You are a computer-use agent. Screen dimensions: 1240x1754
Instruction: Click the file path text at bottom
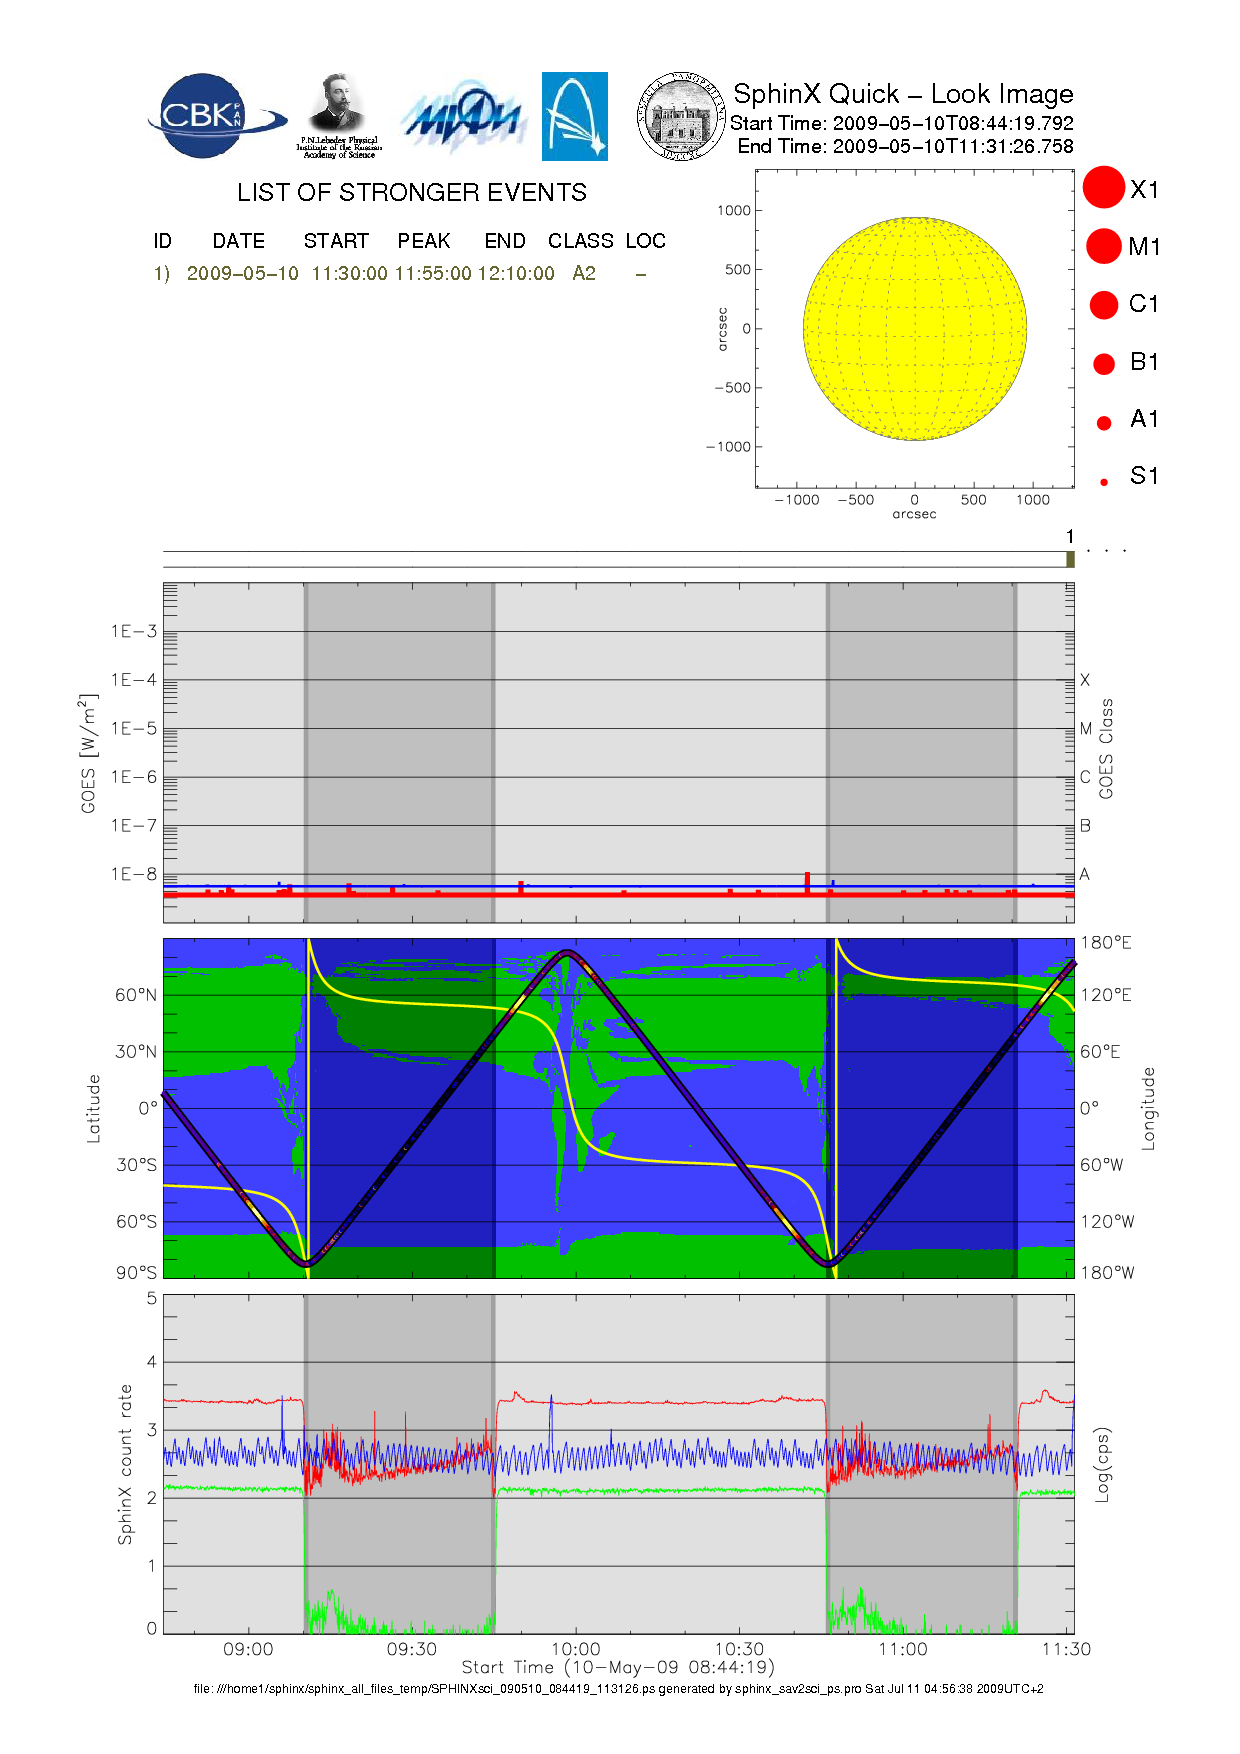(618, 1689)
